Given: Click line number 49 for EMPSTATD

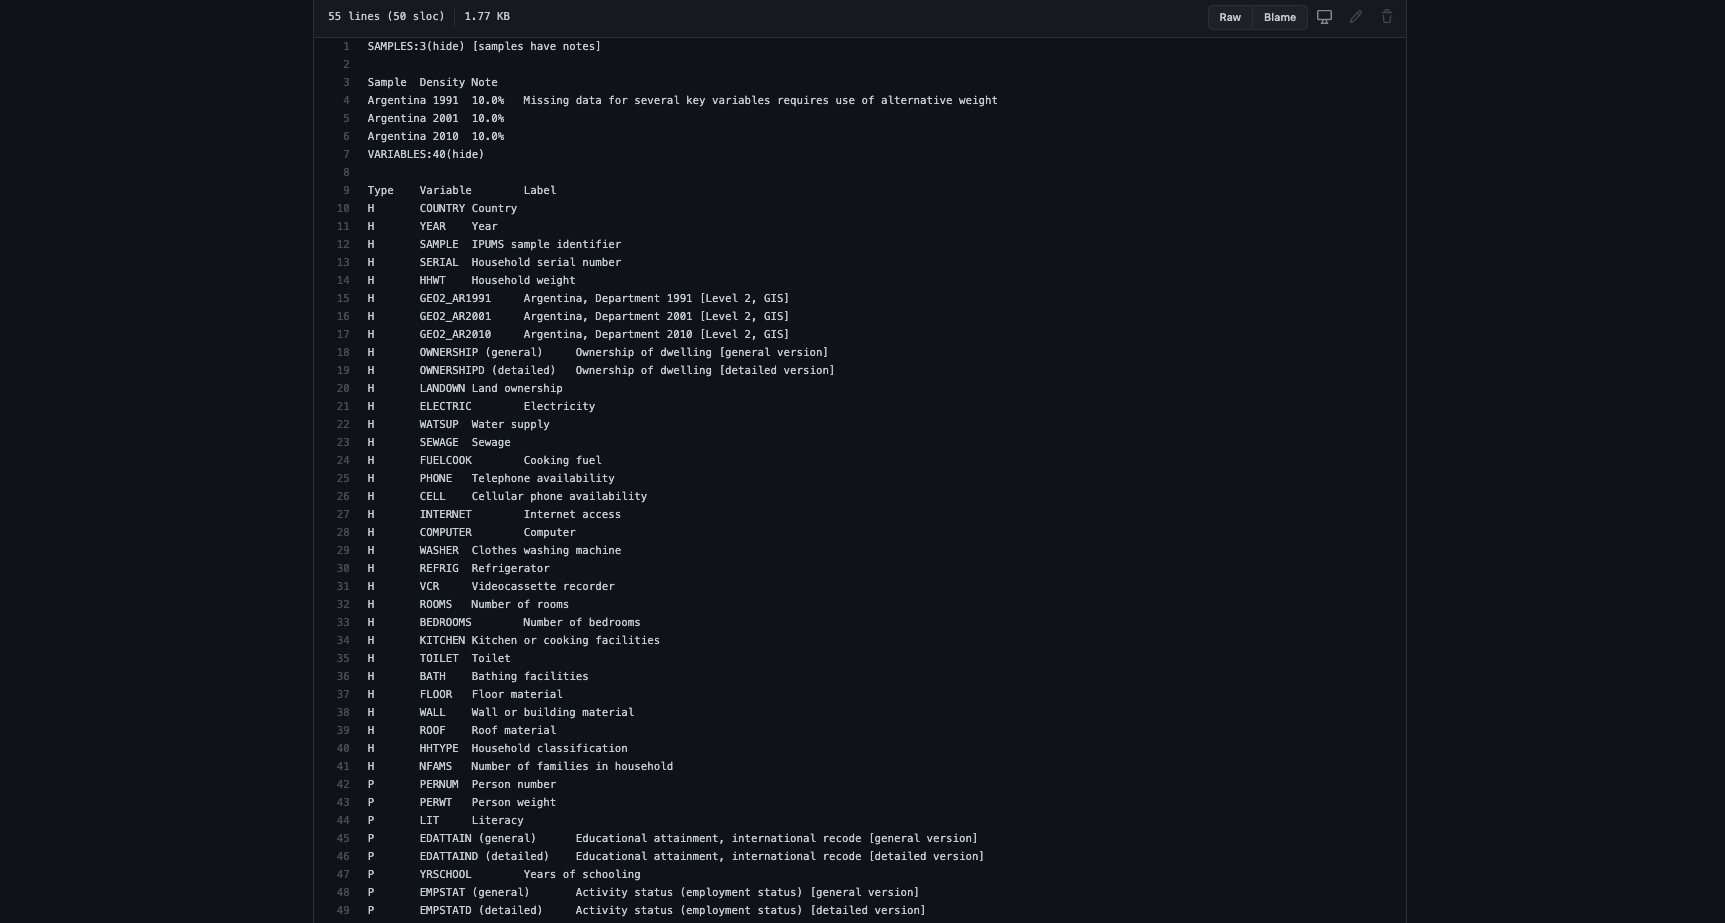Looking at the screenshot, I should coord(343,911).
